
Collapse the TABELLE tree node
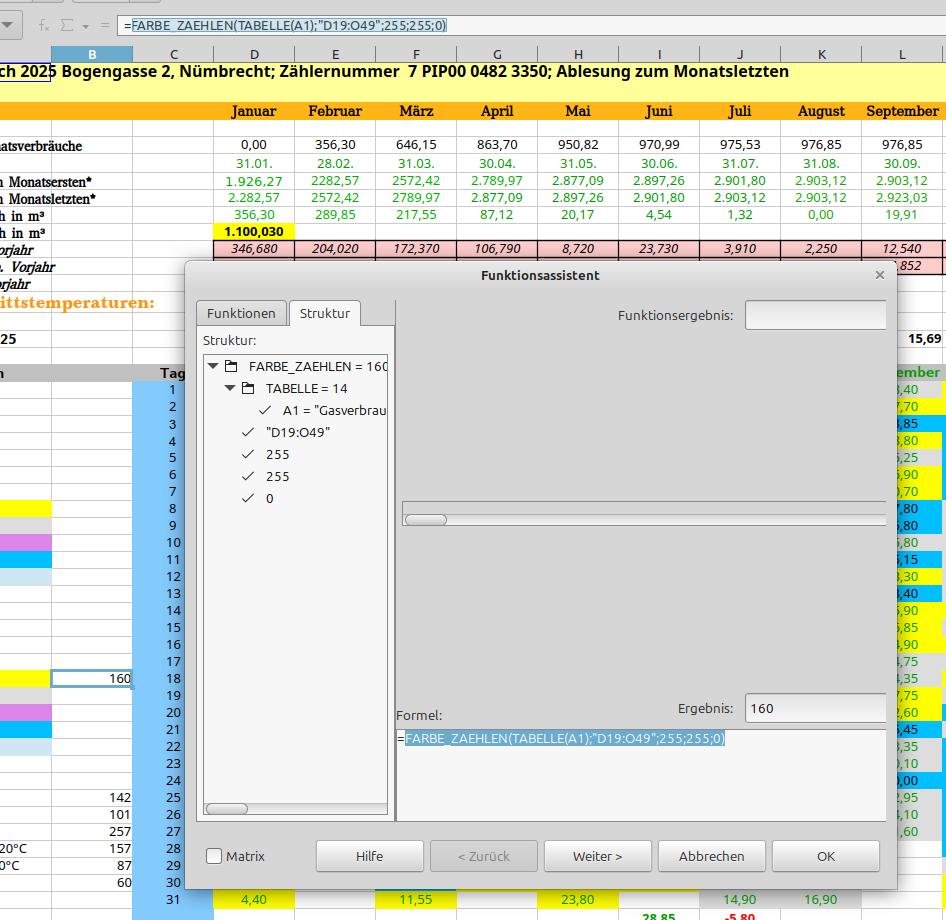(230, 389)
